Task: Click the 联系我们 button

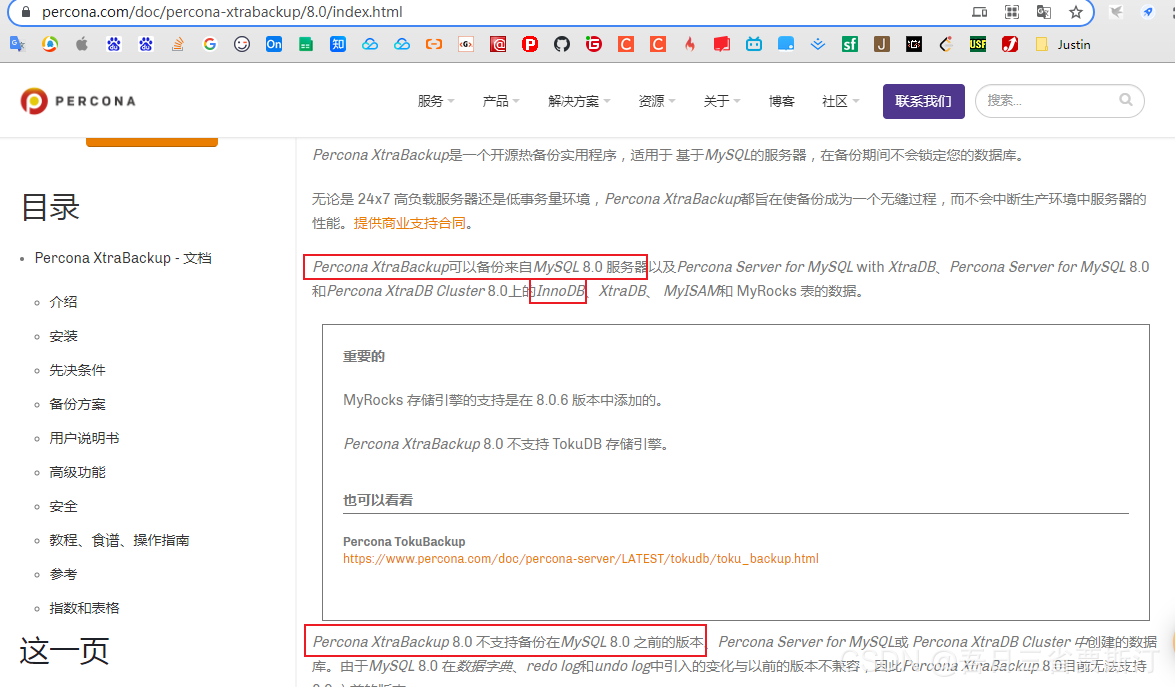Action: coord(923,101)
